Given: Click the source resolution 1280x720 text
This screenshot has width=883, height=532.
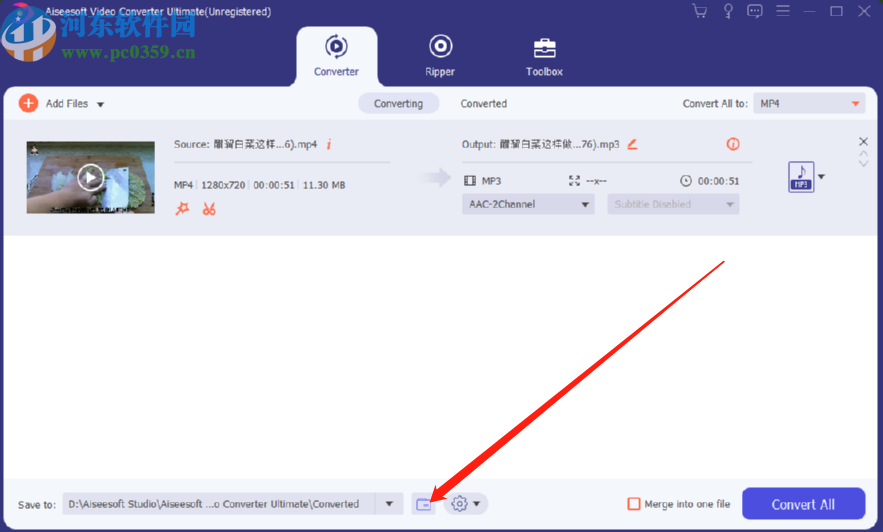Looking at the screenshot, I should (x=223, y=185).
